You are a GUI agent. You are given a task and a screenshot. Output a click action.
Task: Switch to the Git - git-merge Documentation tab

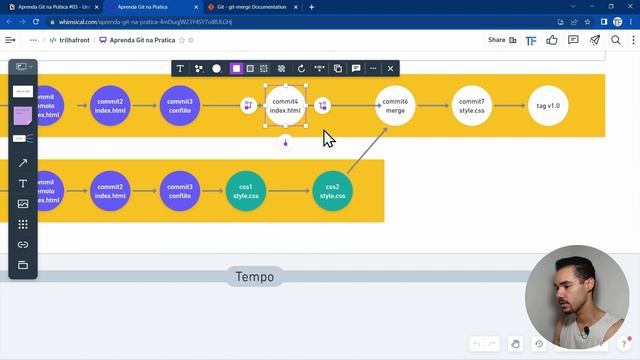pos(251,7)
